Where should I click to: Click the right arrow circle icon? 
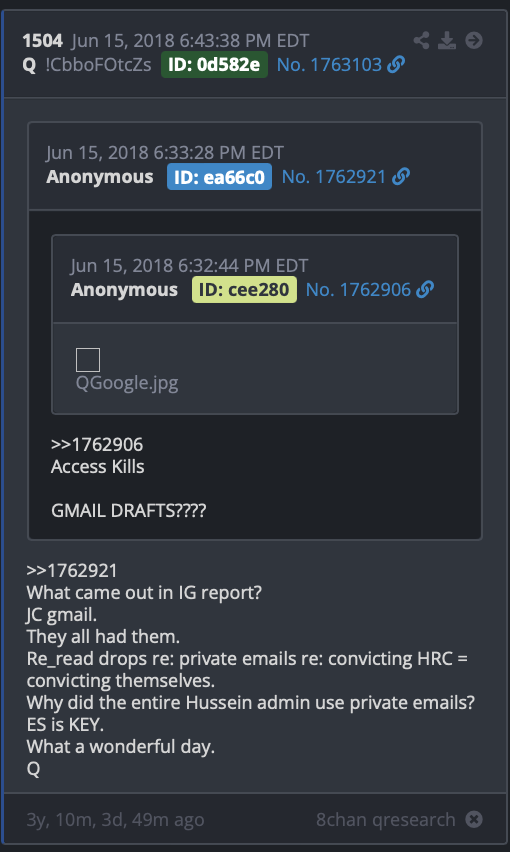coord(474,40)
